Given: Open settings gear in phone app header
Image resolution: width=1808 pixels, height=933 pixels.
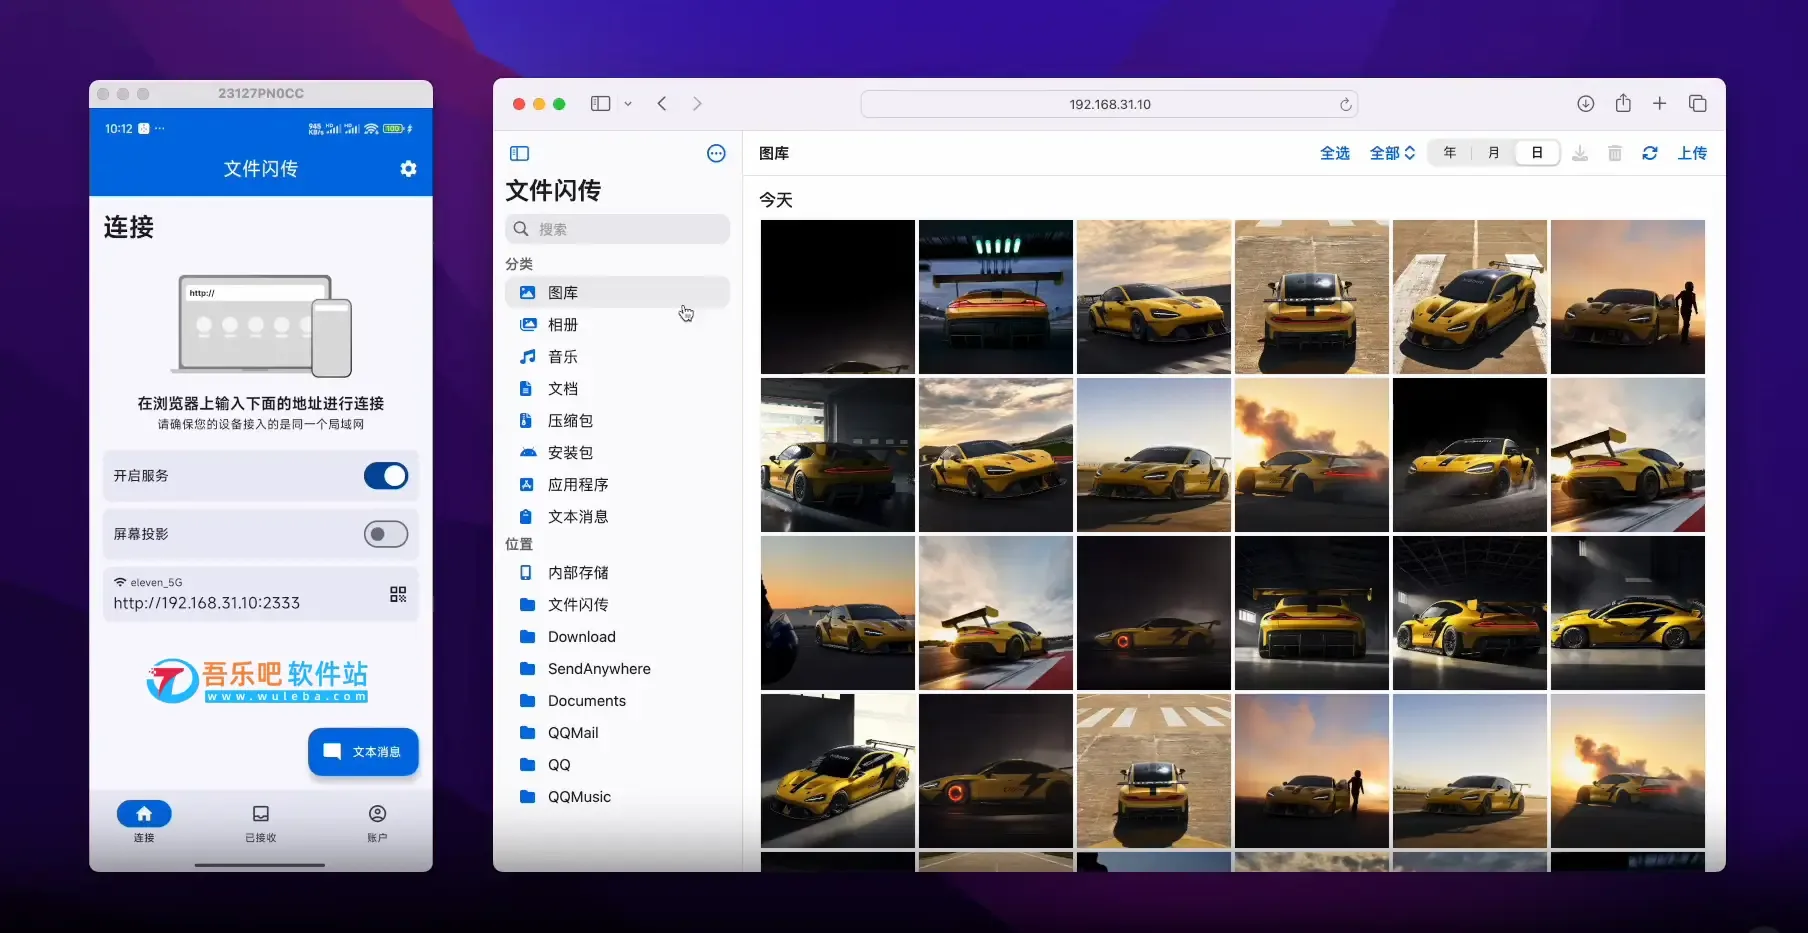Looking at the screenshot, I should click(x=408, y=169).
